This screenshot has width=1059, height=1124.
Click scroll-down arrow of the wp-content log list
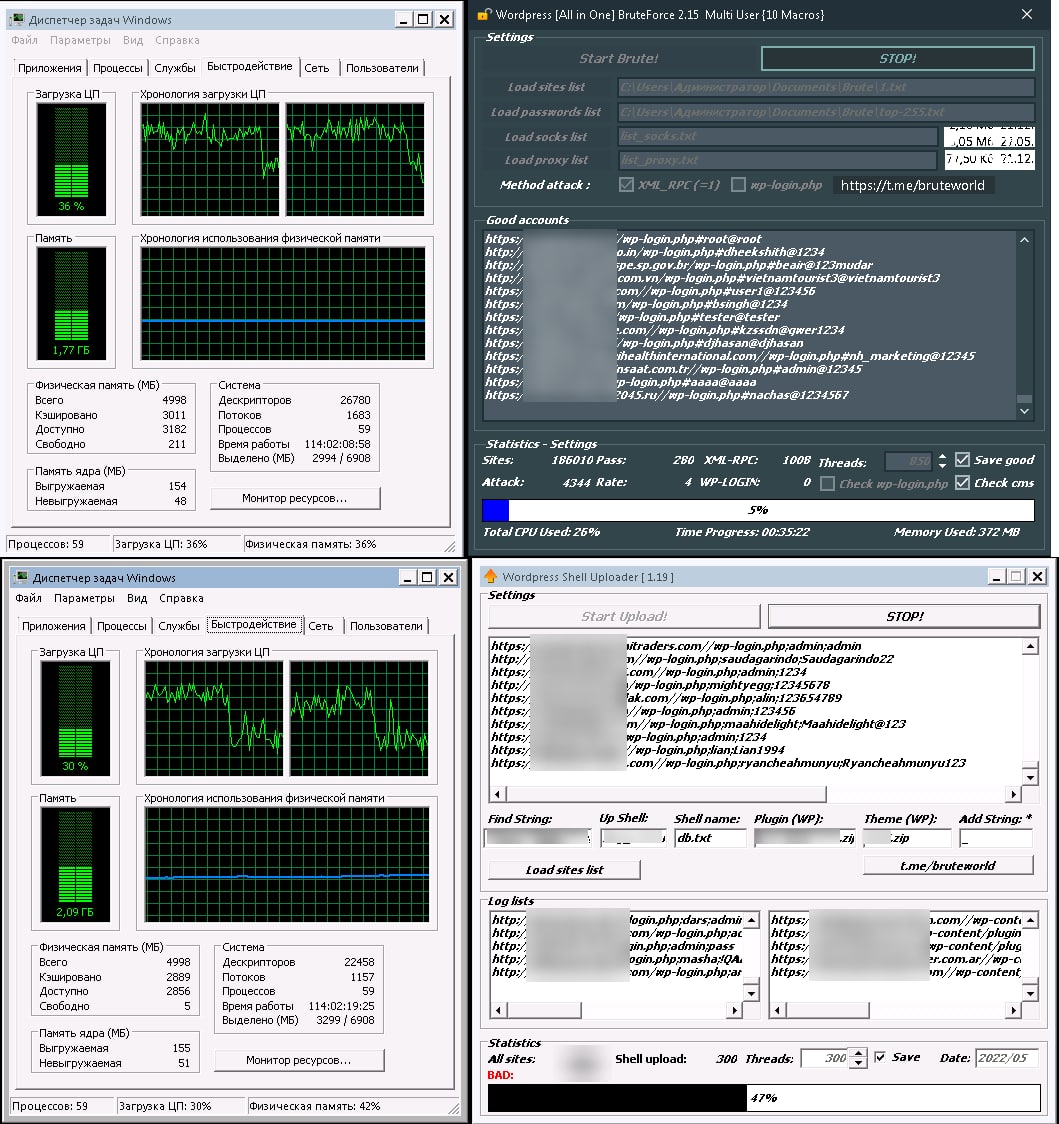pos(1030,993)
